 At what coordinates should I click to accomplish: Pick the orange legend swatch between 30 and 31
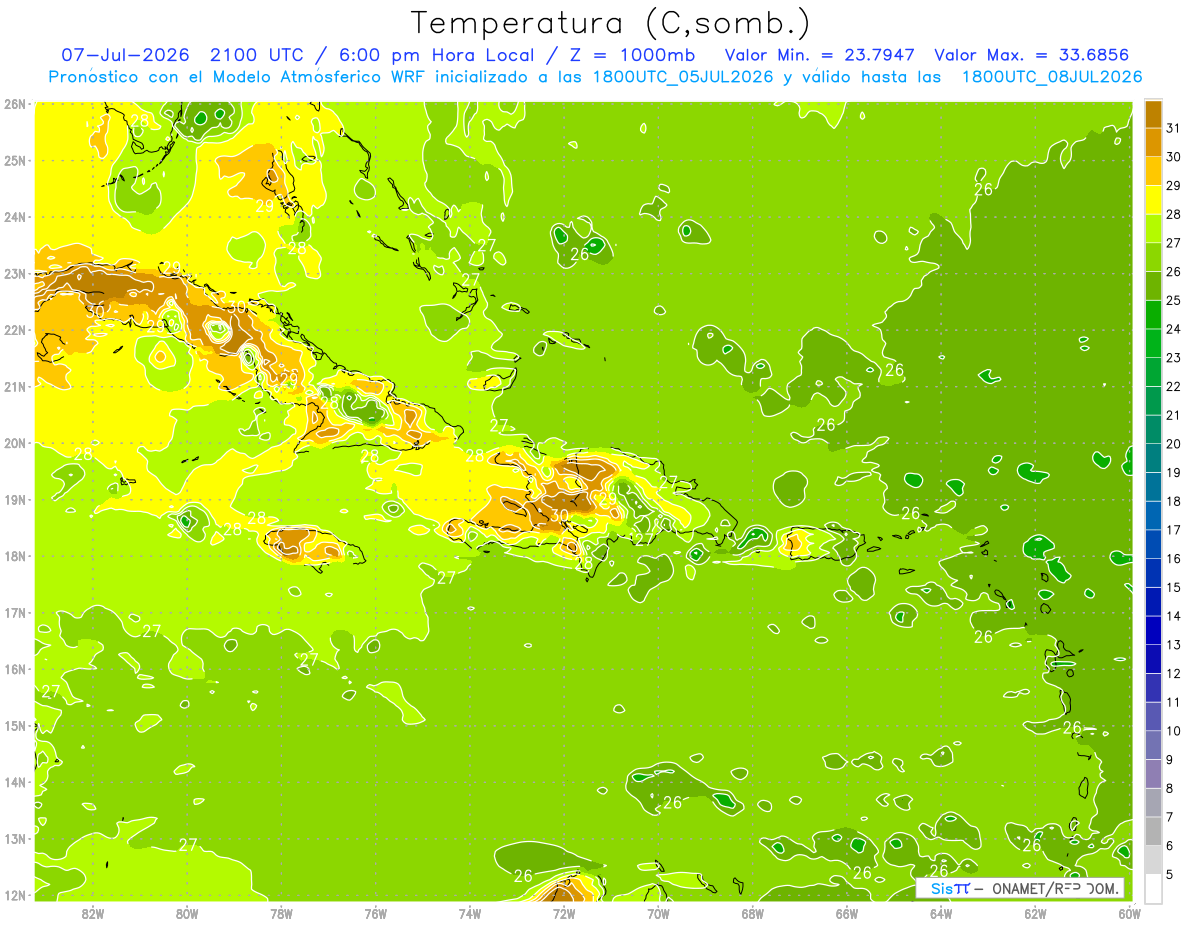click(x=1153, y=141)
